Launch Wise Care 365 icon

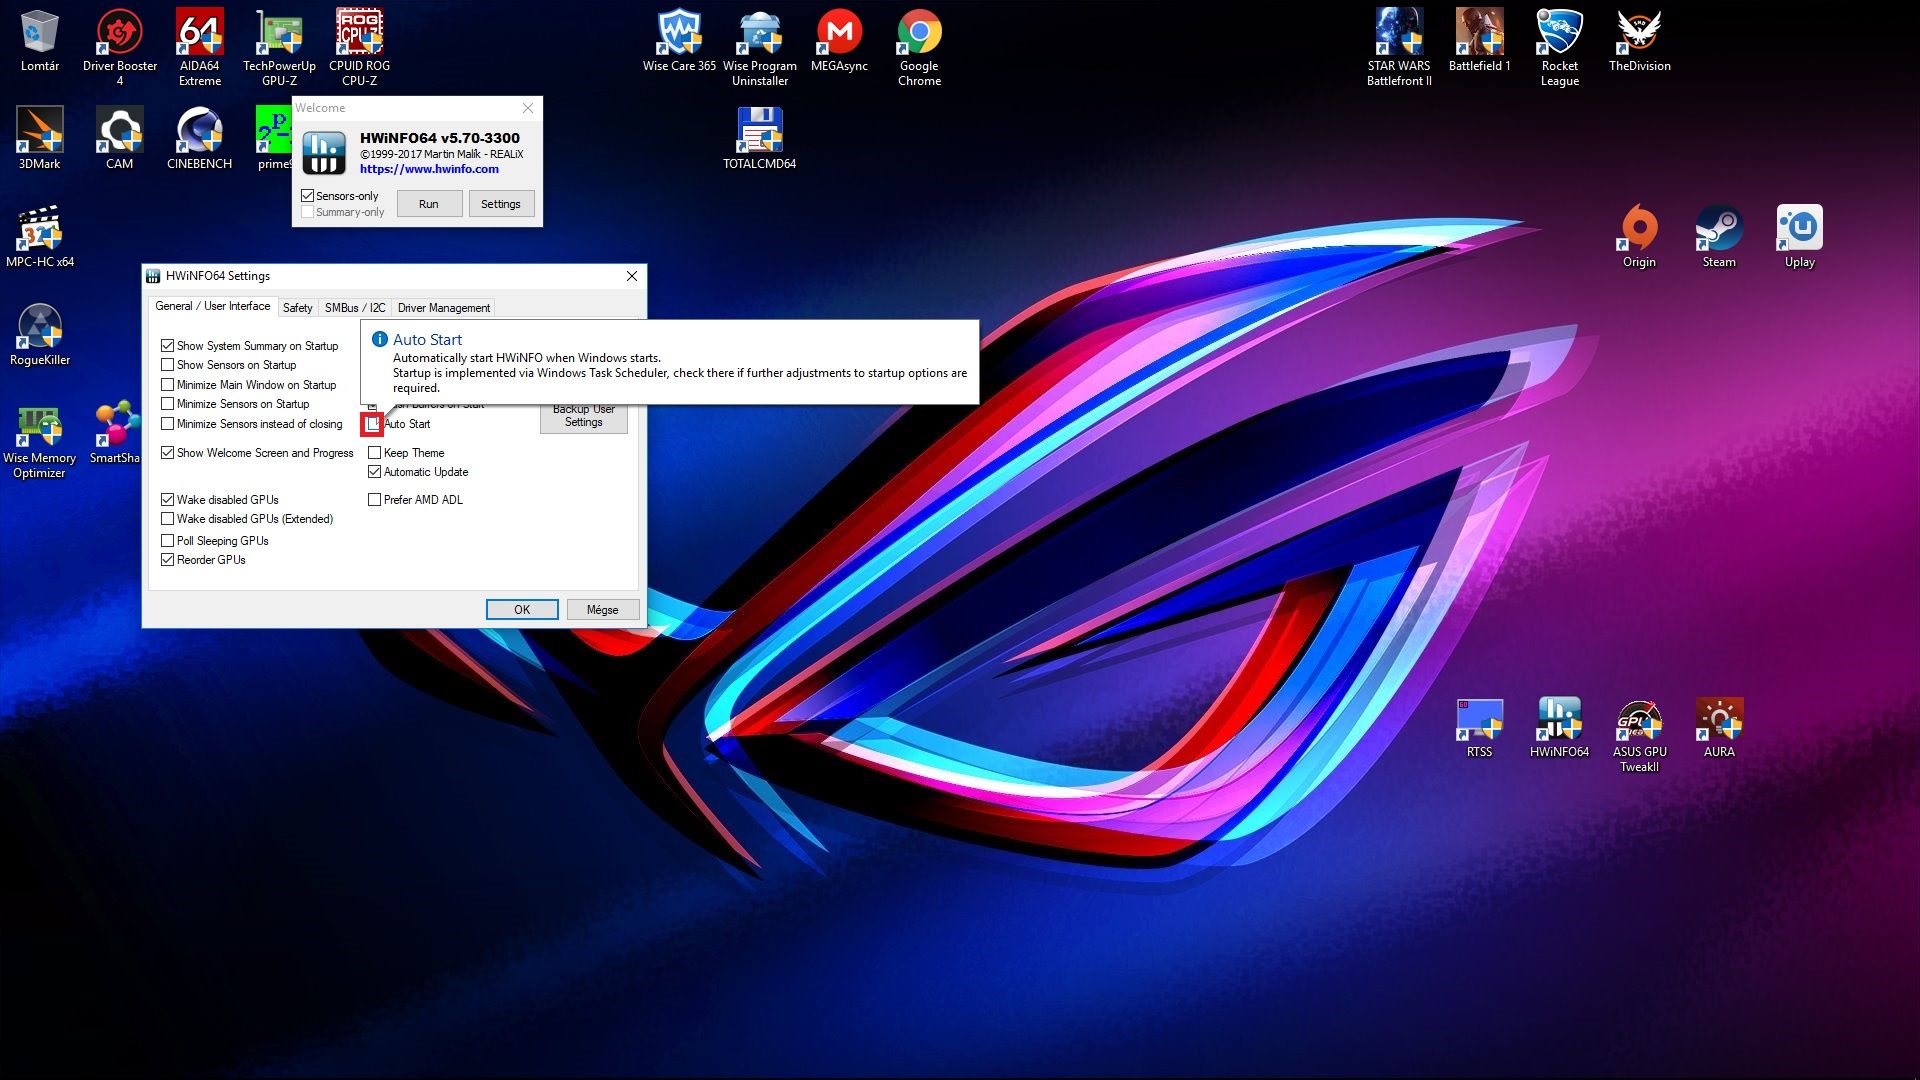[x=679, y=41]
